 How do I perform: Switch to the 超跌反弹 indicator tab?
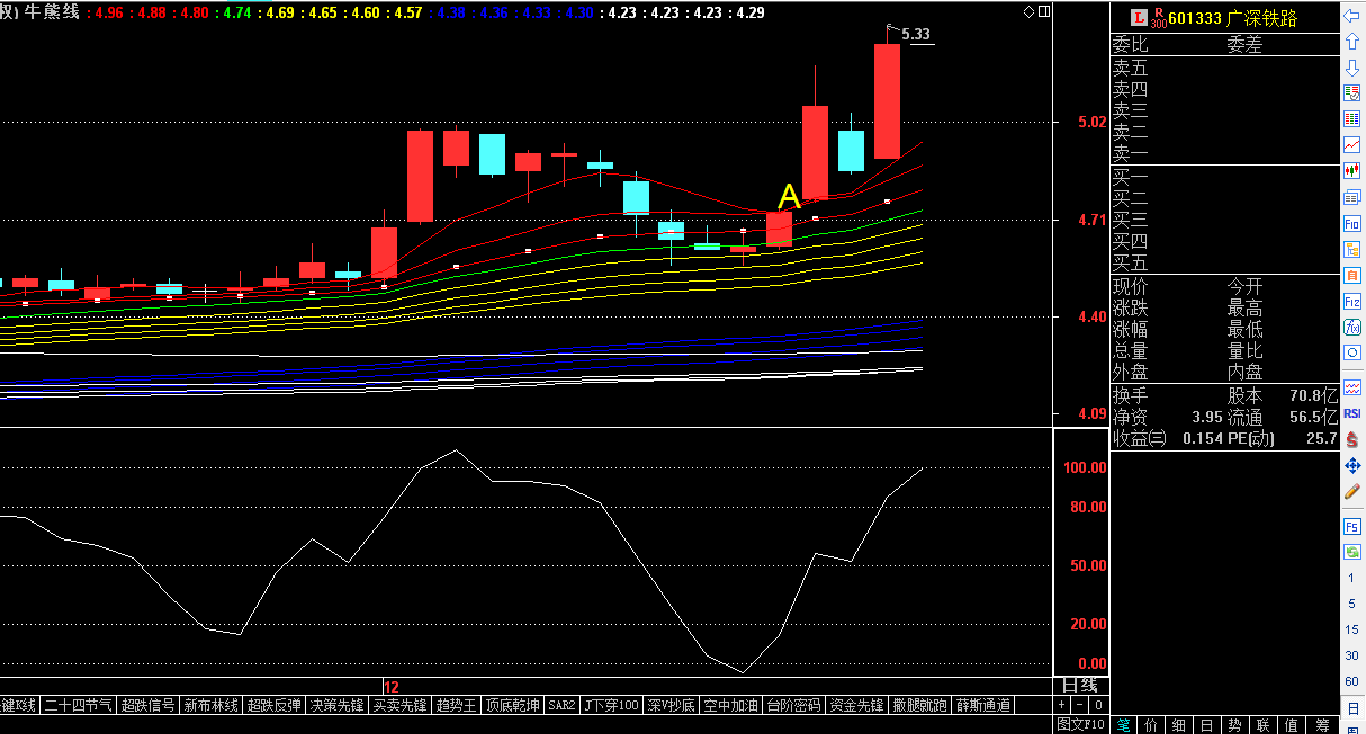point(274,705)
